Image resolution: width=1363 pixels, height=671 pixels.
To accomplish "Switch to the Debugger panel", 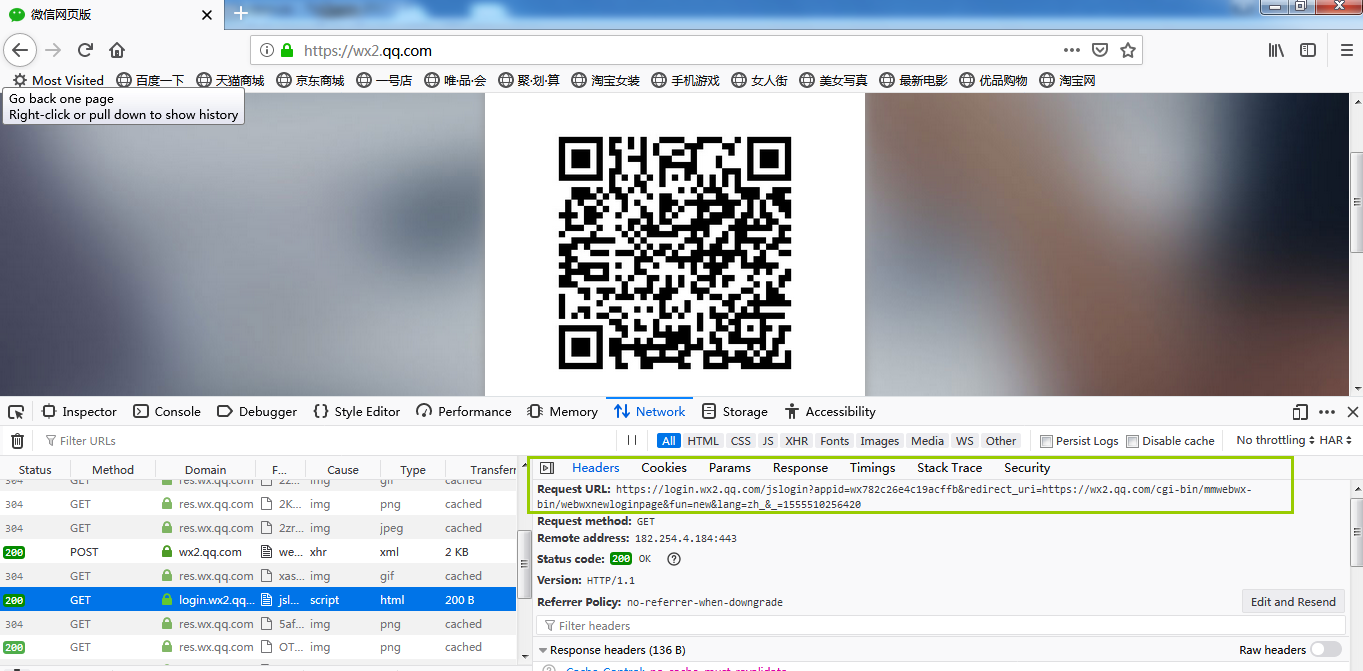I will pyautogui.click(x=257, y=412).
